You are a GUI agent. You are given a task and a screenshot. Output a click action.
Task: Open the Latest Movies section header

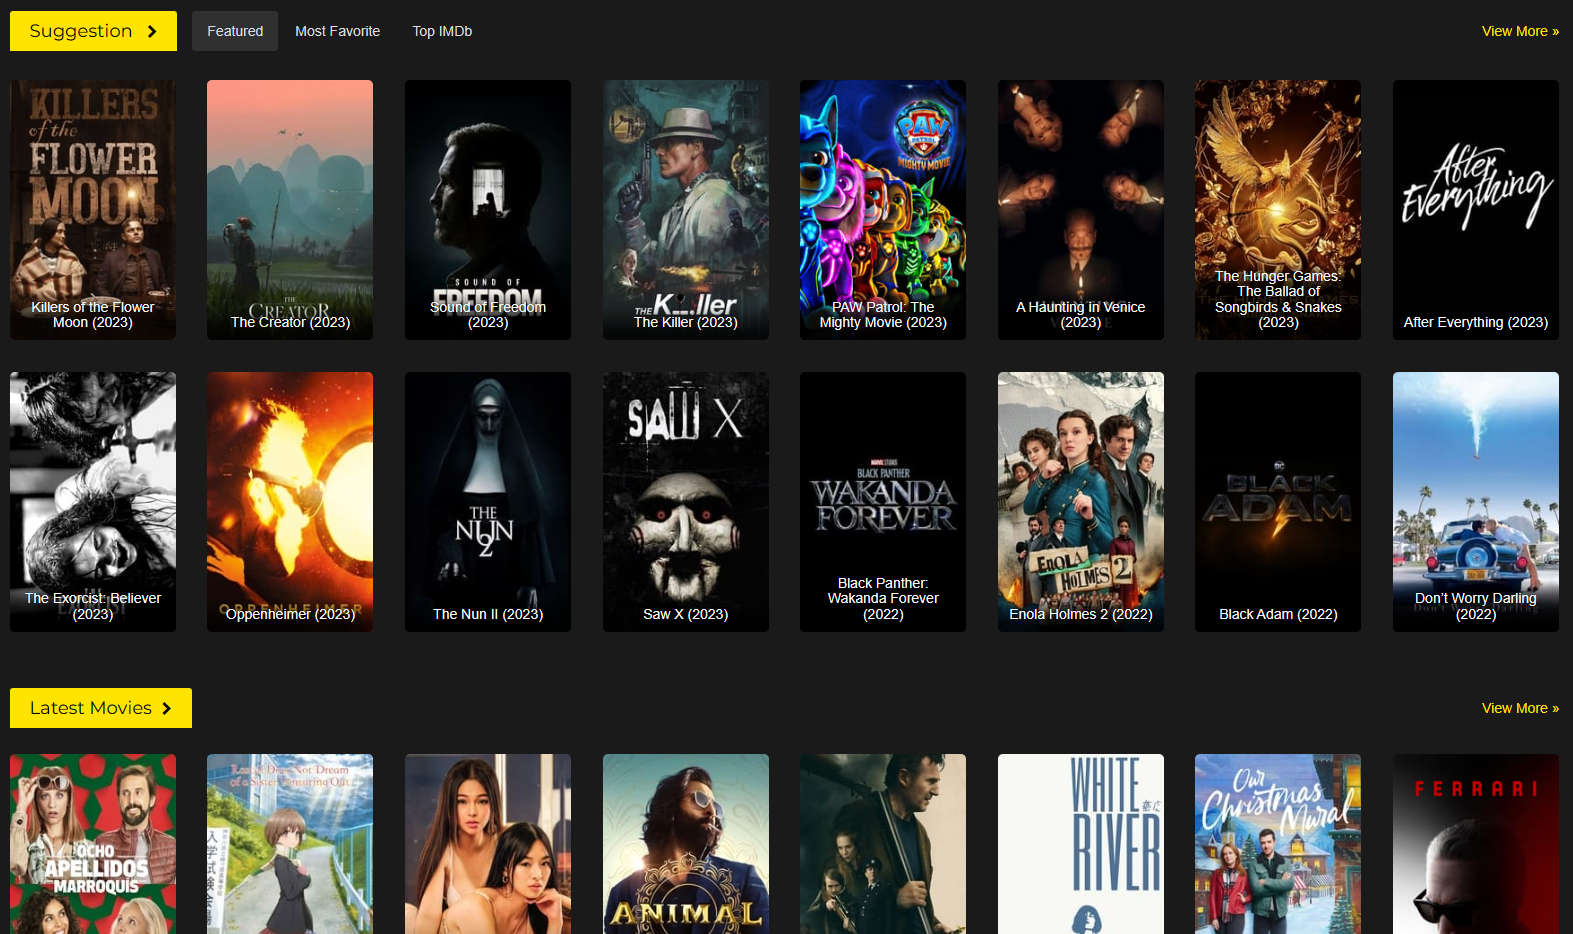(100, 708)
